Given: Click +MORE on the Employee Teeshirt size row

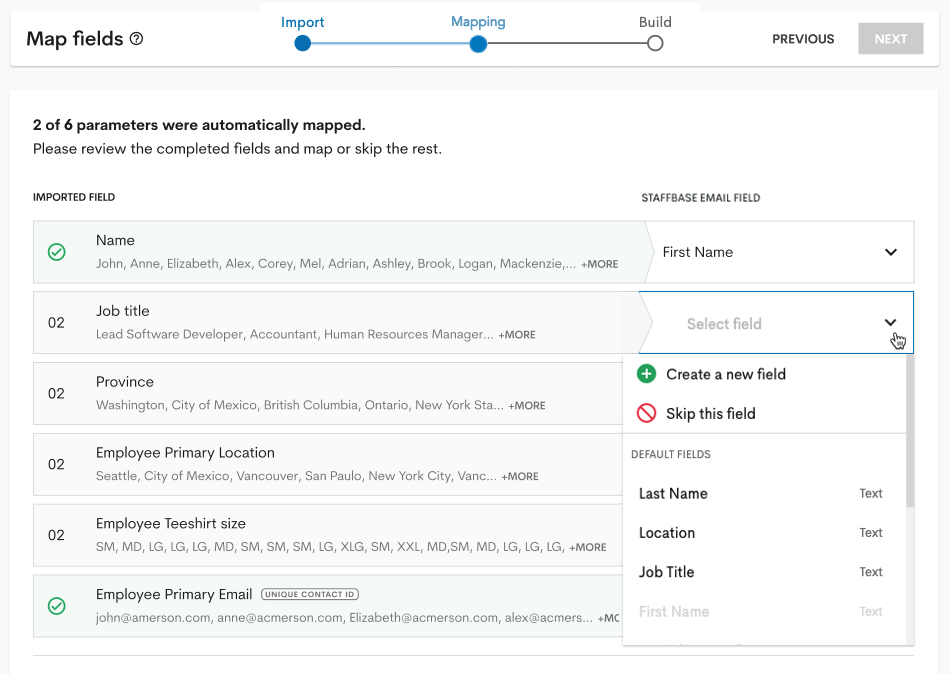Looking at the screenshot, I should (x=587, y=548).
